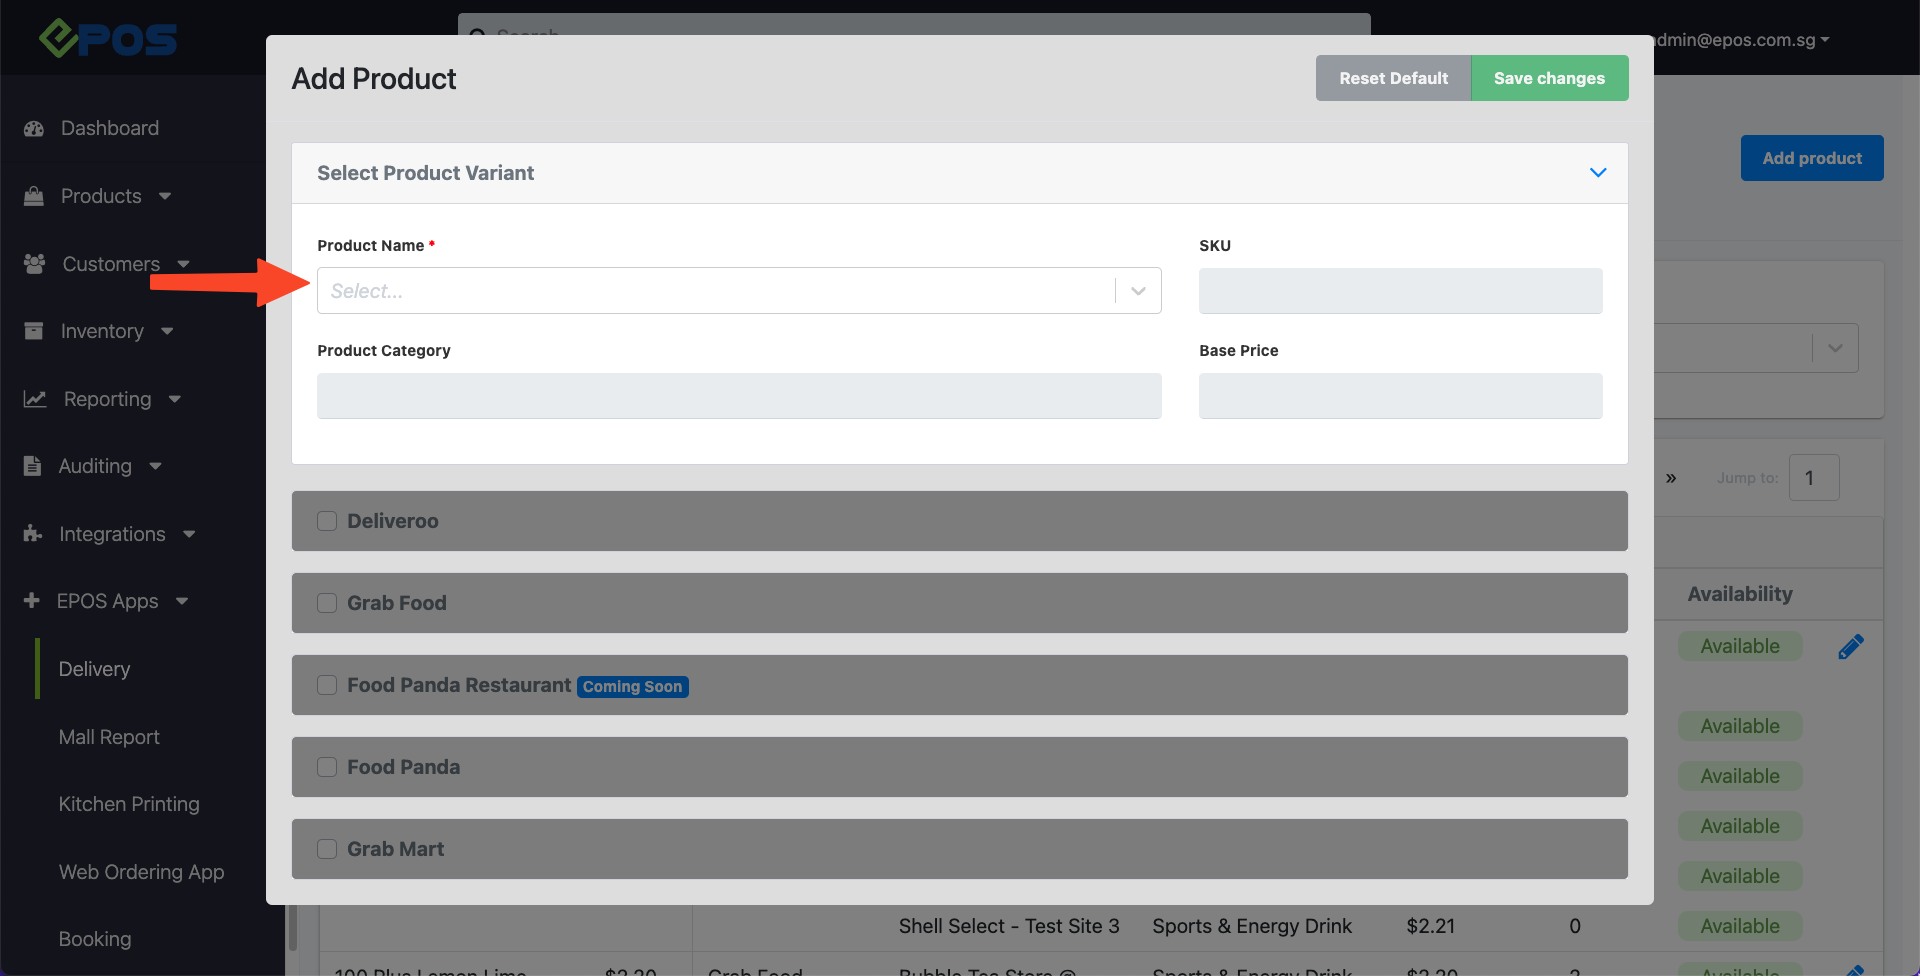Click the Shell Select - Test Site 3 cell

(1008, 926)
